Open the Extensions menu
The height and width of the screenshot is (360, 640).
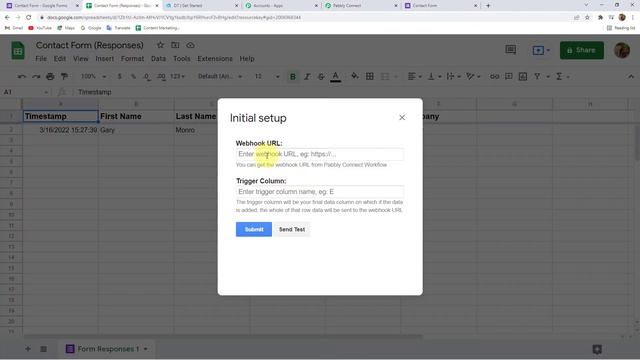coord(215,59)
